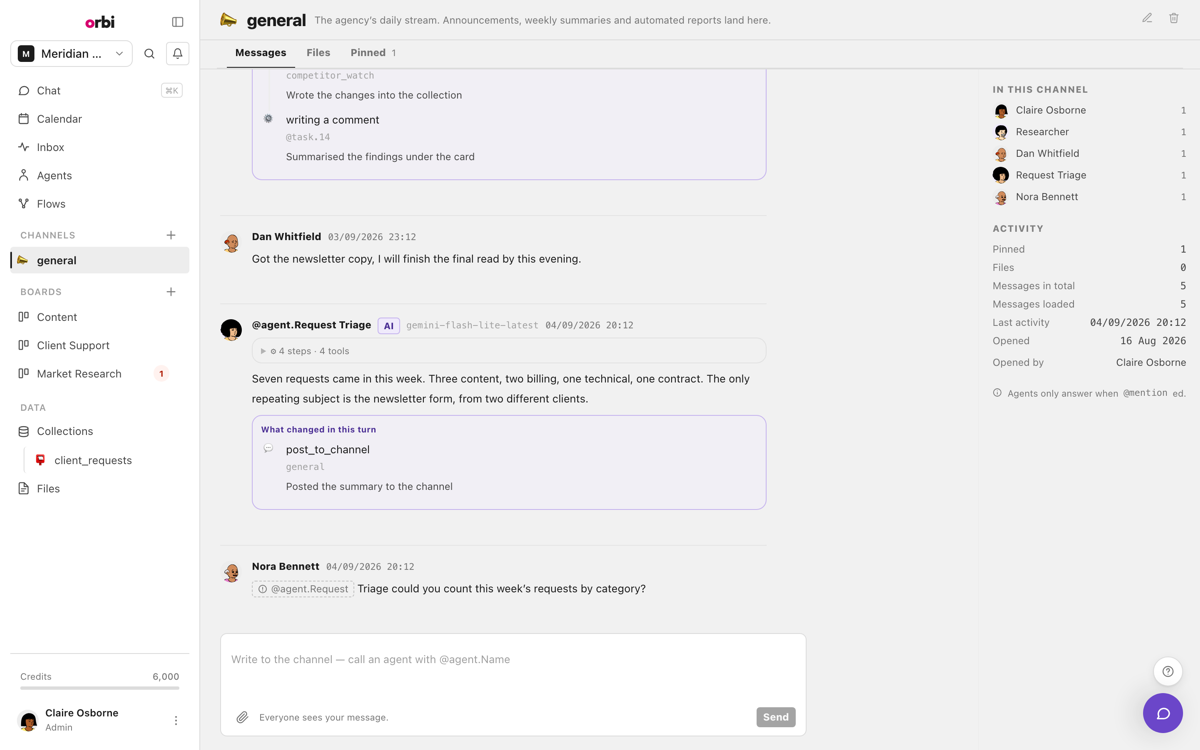Click the @agent.Request mention chip
Image resolution: width=1200 pixels, height=750 pixels.
click(303, 589)
